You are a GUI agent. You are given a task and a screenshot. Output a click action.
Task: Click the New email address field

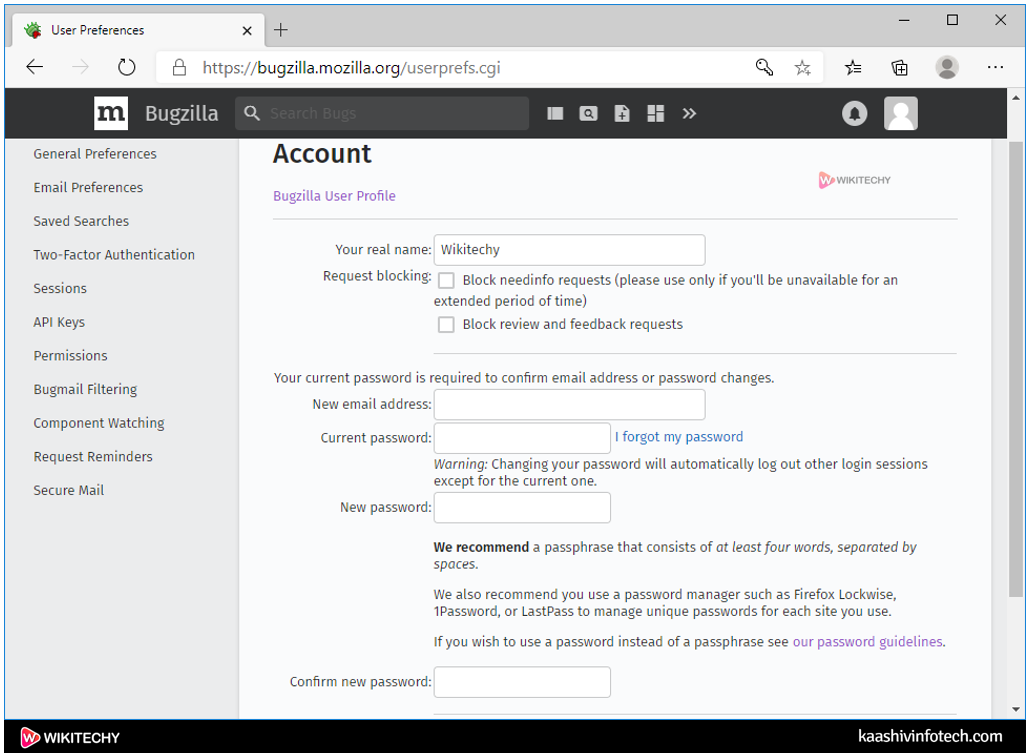[569, 405]
